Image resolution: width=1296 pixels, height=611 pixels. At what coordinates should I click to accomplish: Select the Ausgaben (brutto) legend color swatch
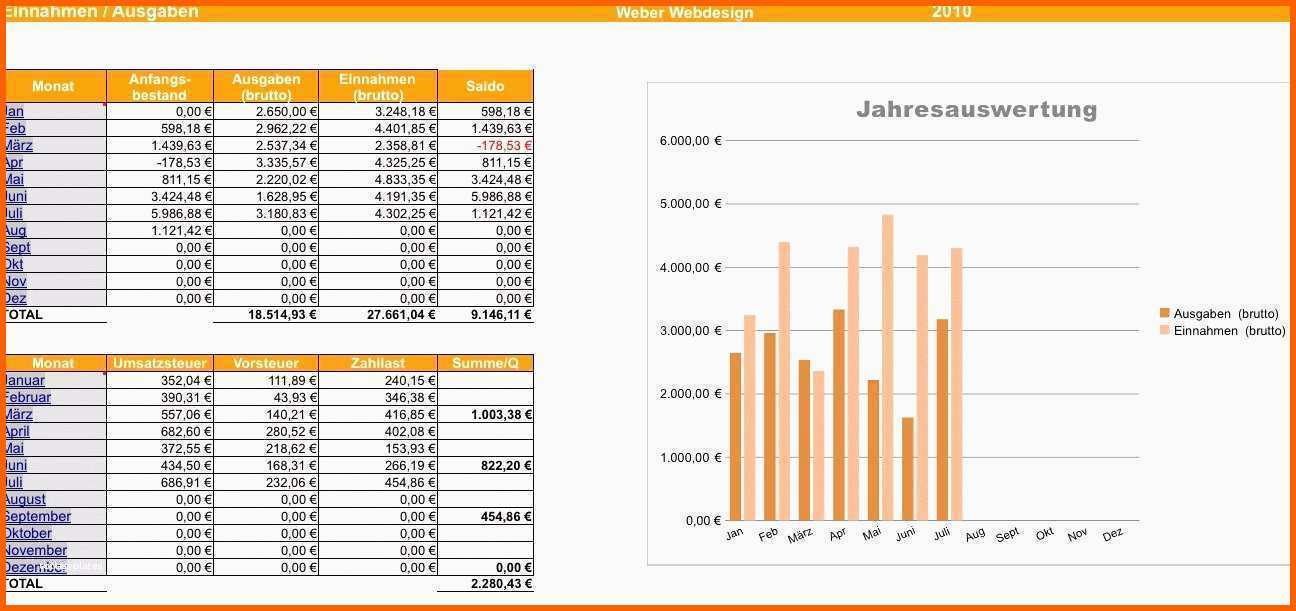pos(1164,314)
